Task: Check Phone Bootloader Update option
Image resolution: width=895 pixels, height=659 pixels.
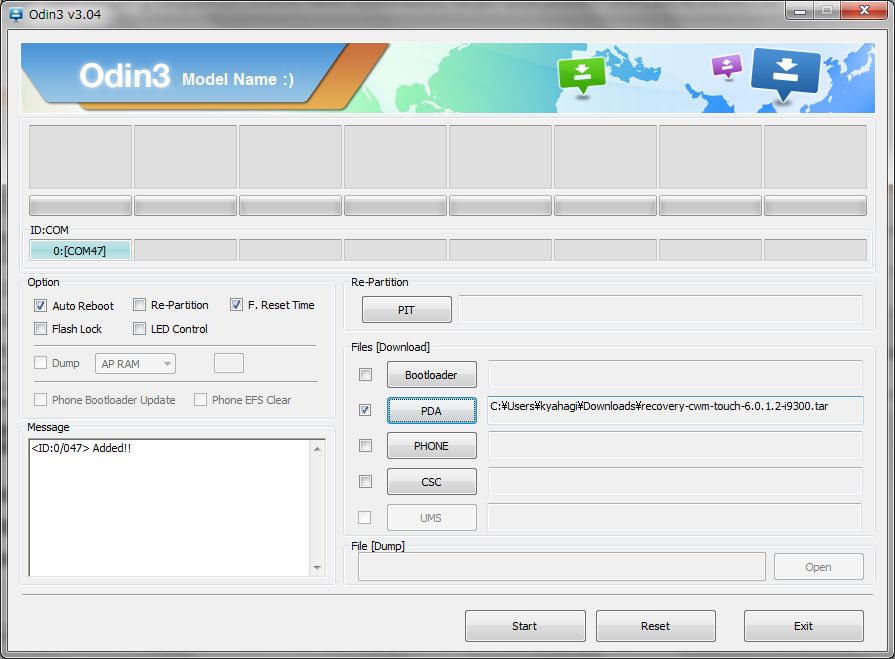Action: (40, 399)
